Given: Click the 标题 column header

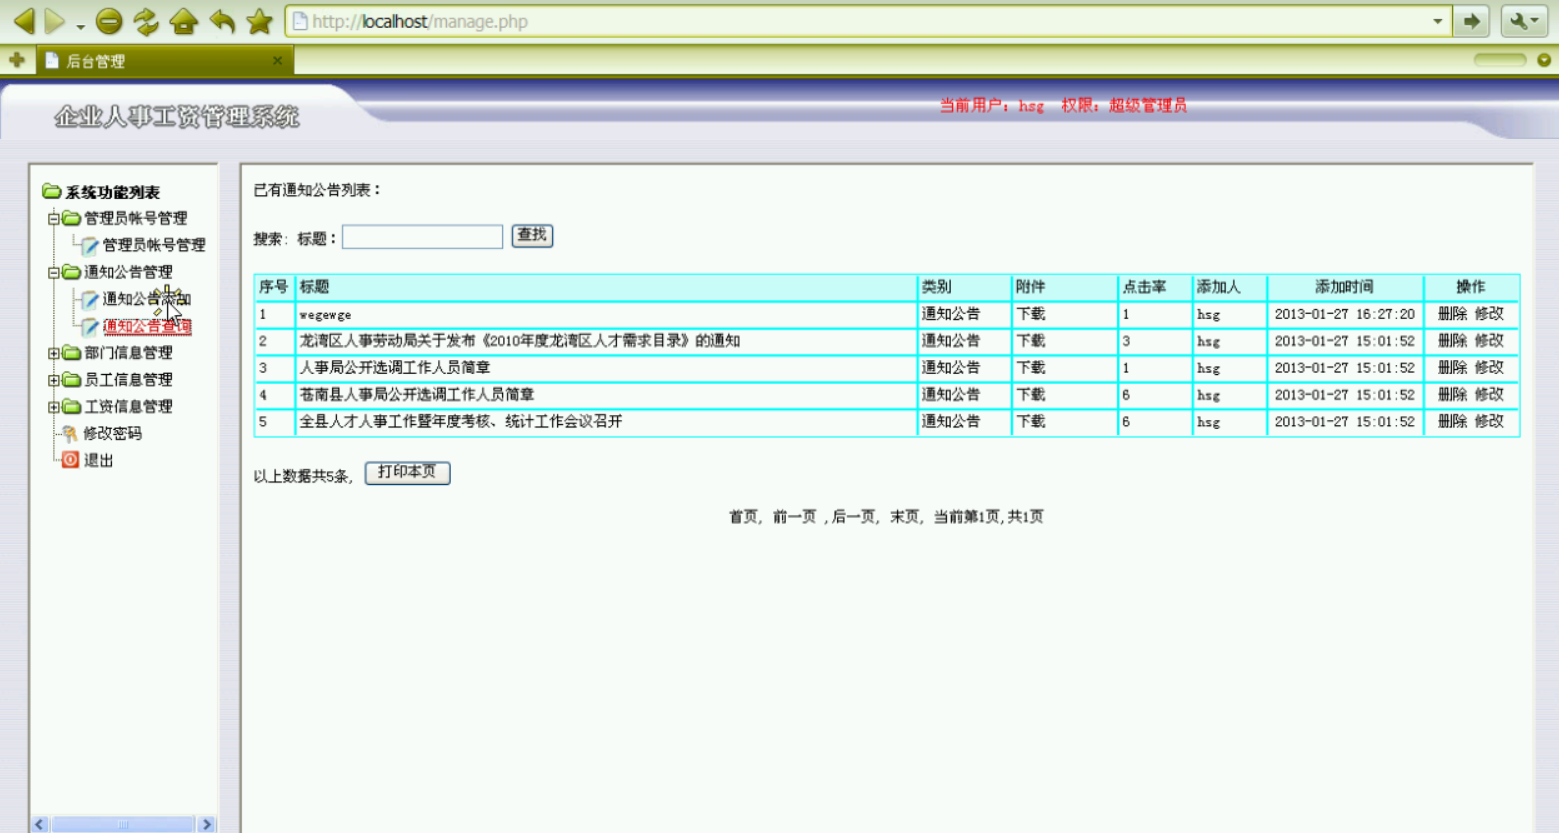Looking at the screenshot, I should click(x=314, y=287).
